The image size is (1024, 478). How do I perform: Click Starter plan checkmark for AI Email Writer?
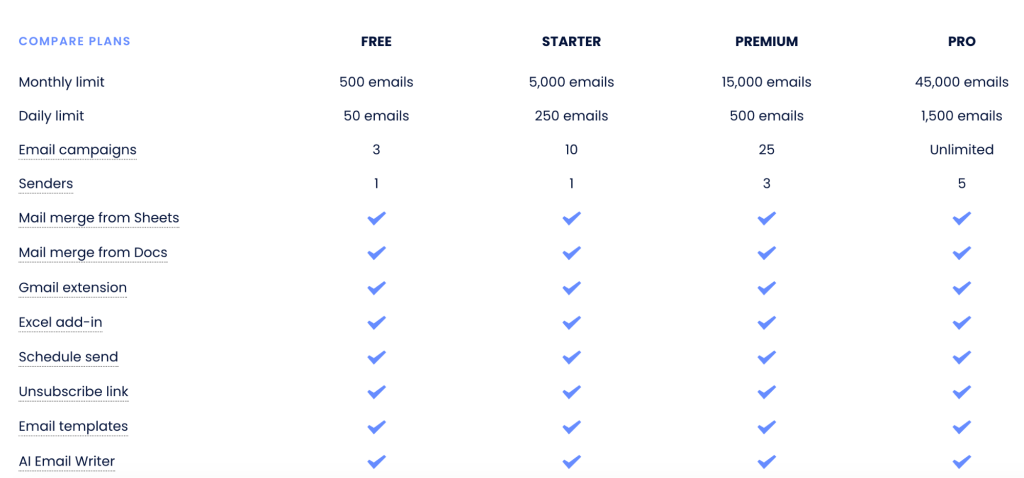point(571,462)
